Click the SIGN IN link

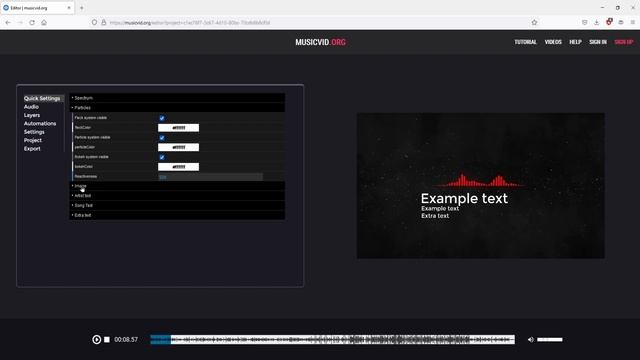coord(598,42)
